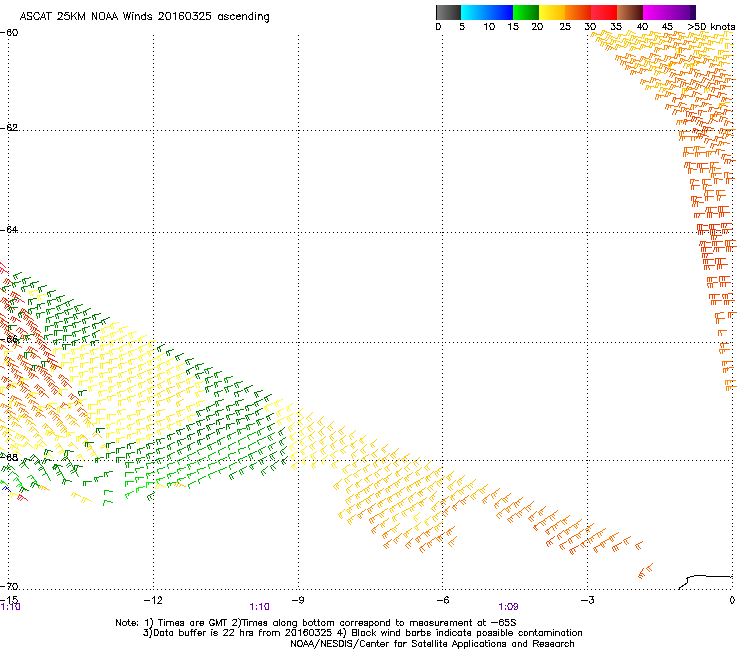Click the ">50 knots" label on the color scale
This screenshot has width=740, height=650.
pos(711,27)
